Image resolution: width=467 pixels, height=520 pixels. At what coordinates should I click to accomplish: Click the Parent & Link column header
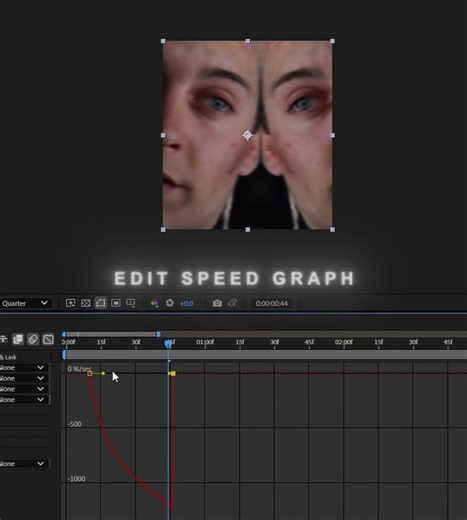[8, 357]
